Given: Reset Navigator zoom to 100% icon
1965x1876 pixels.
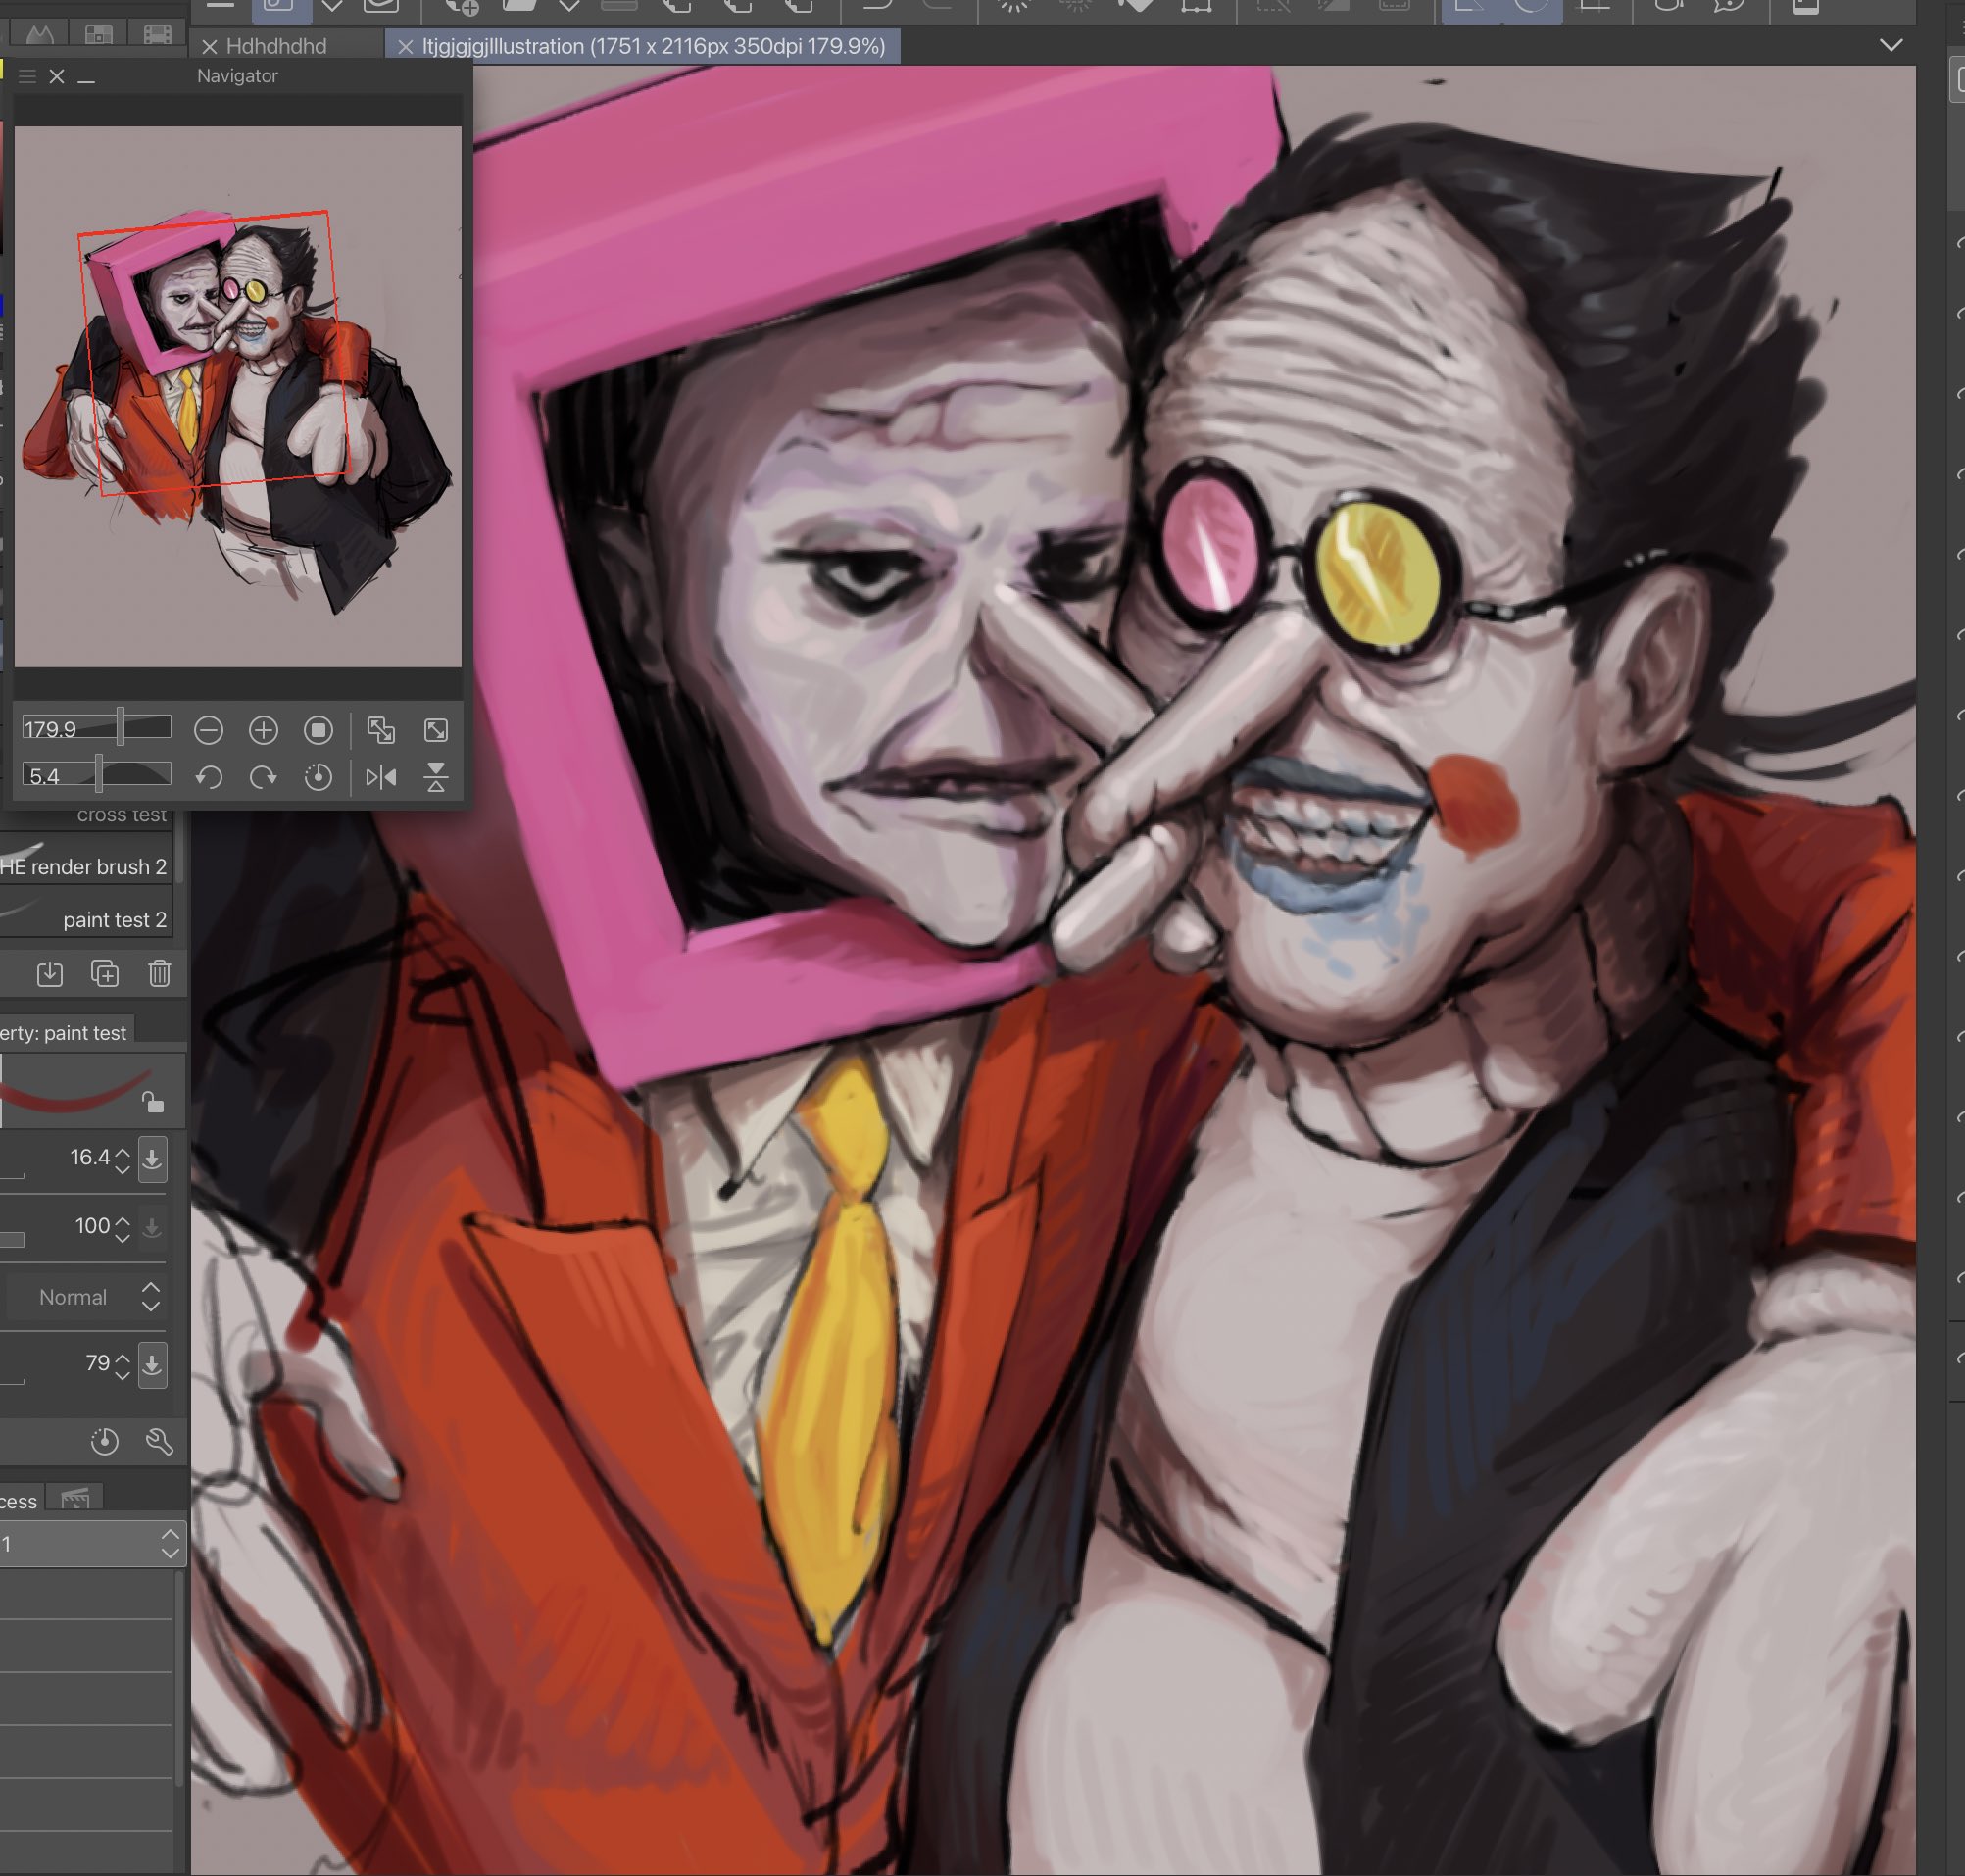Looking at the screenshot, I should click(x=318, y=730).
